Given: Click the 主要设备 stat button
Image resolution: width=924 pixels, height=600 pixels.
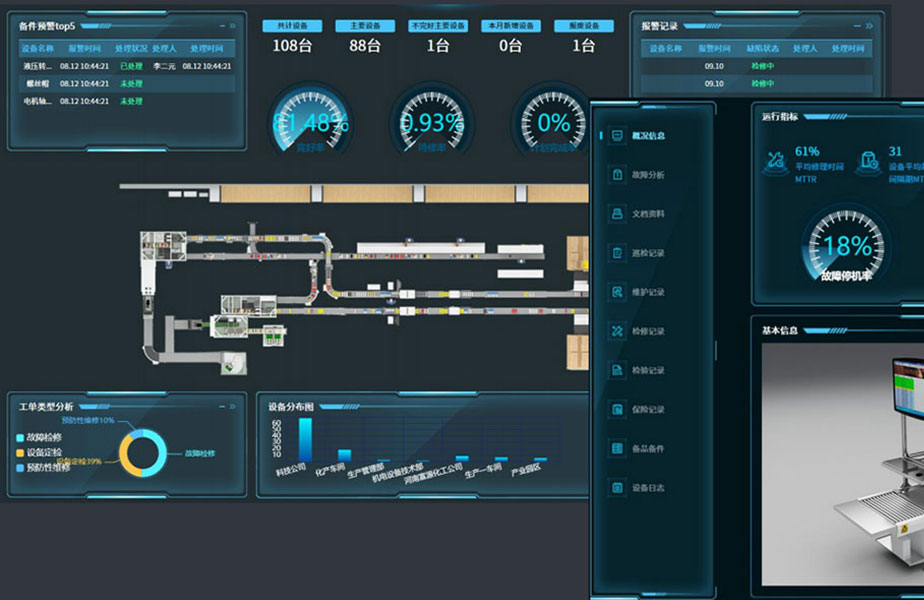Looking at the screenshot, I should 365,26.
